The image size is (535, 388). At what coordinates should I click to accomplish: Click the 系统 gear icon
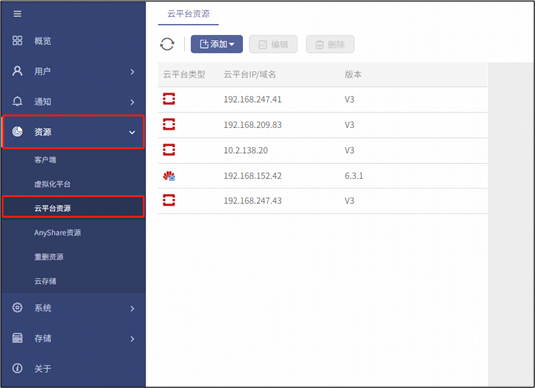click(x=17, y=307)
